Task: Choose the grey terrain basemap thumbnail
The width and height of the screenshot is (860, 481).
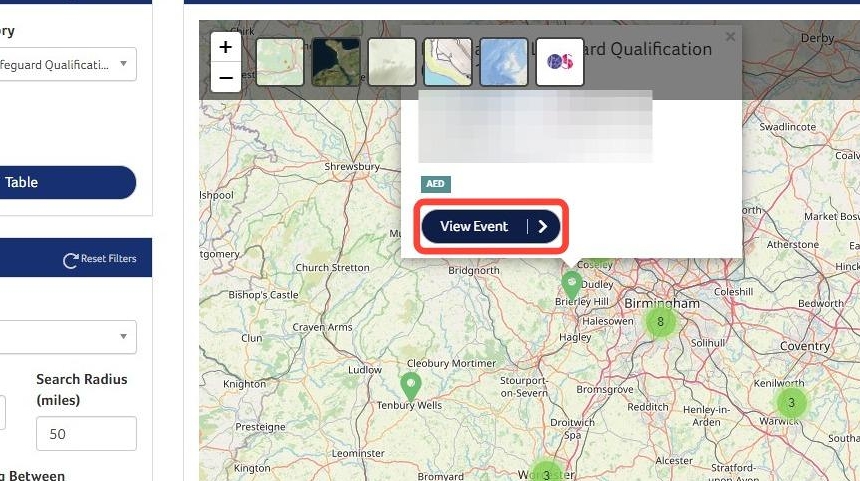Action: (x=392, y=62)
